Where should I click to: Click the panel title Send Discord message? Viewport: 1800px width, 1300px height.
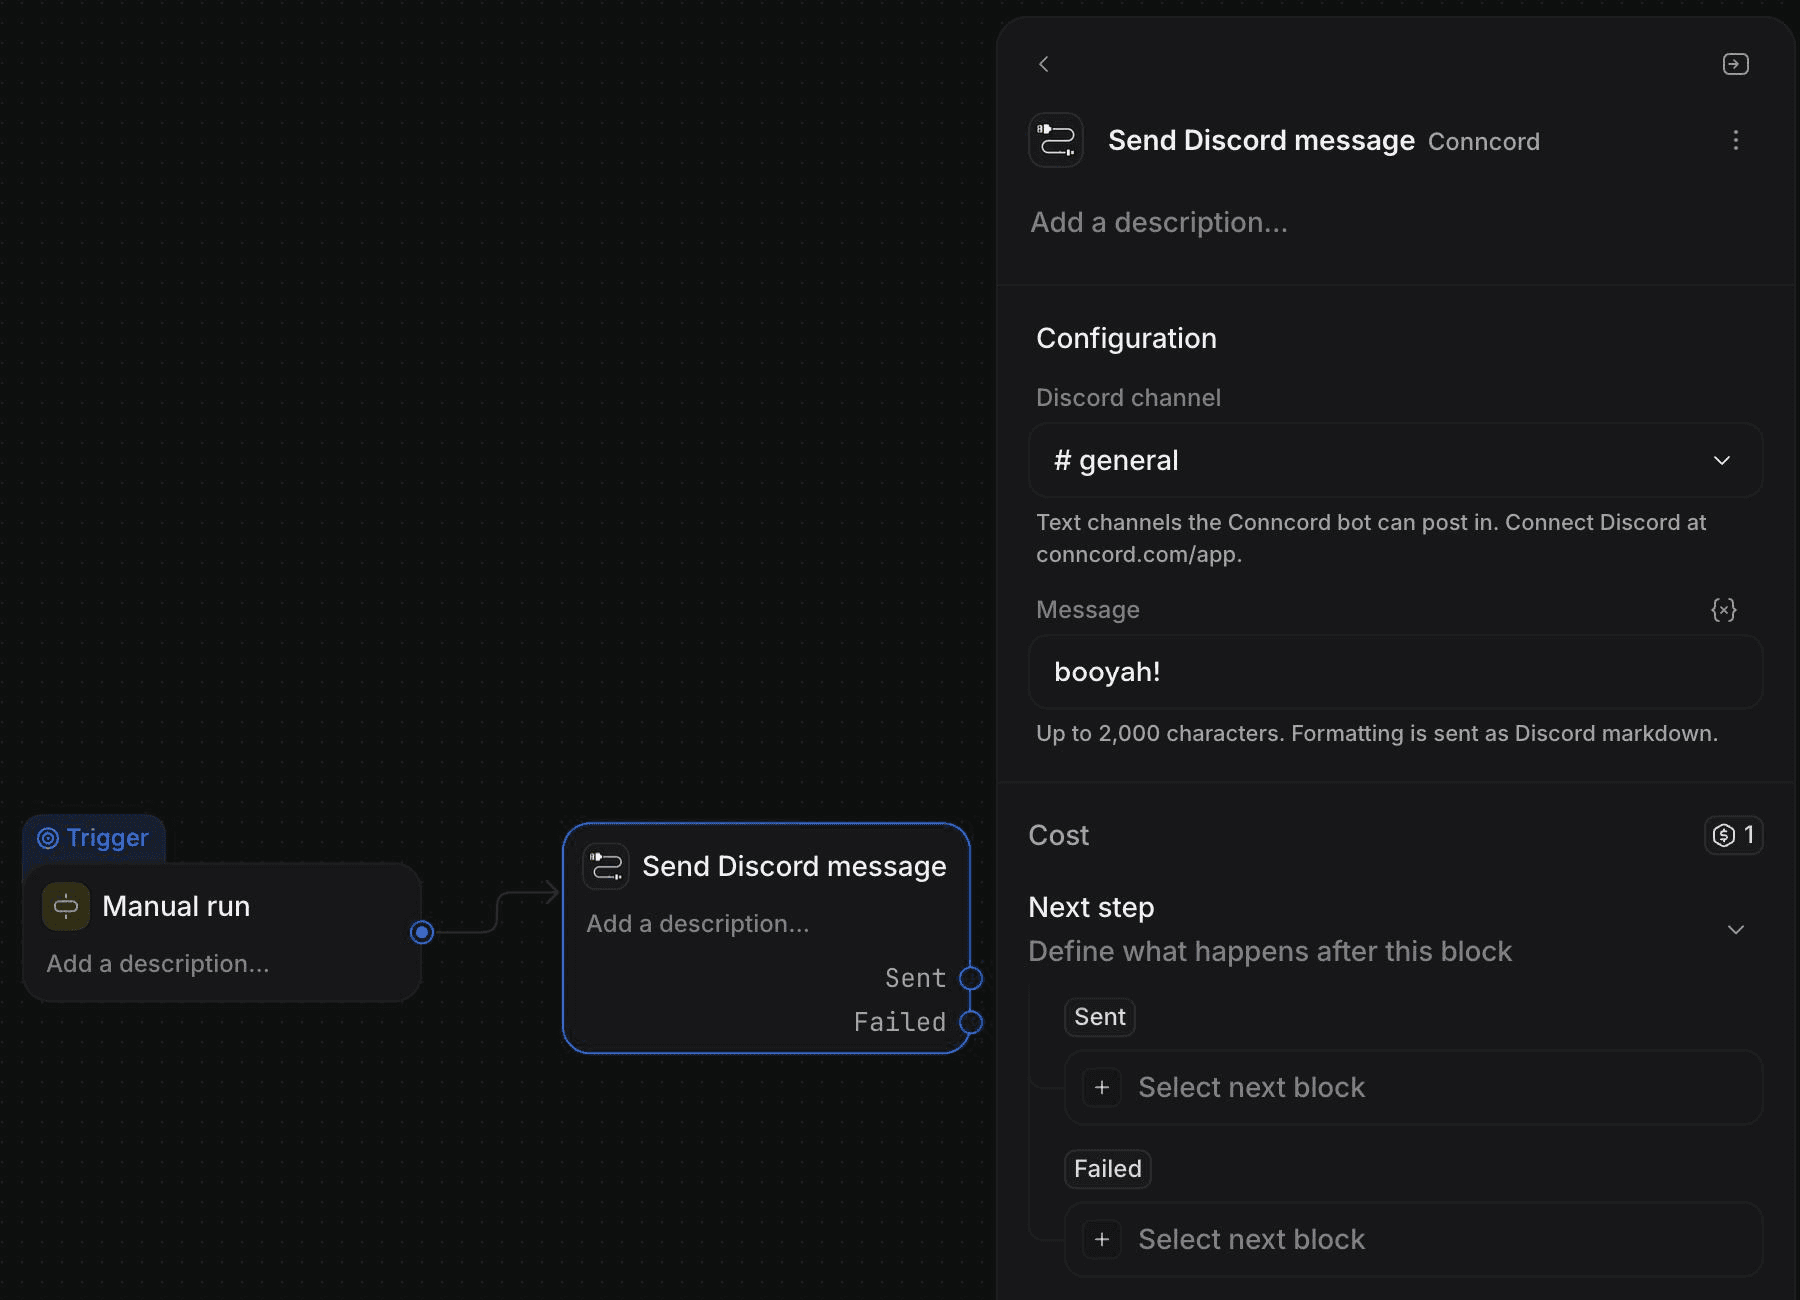pyautogui.click(x=1261, y=140)
